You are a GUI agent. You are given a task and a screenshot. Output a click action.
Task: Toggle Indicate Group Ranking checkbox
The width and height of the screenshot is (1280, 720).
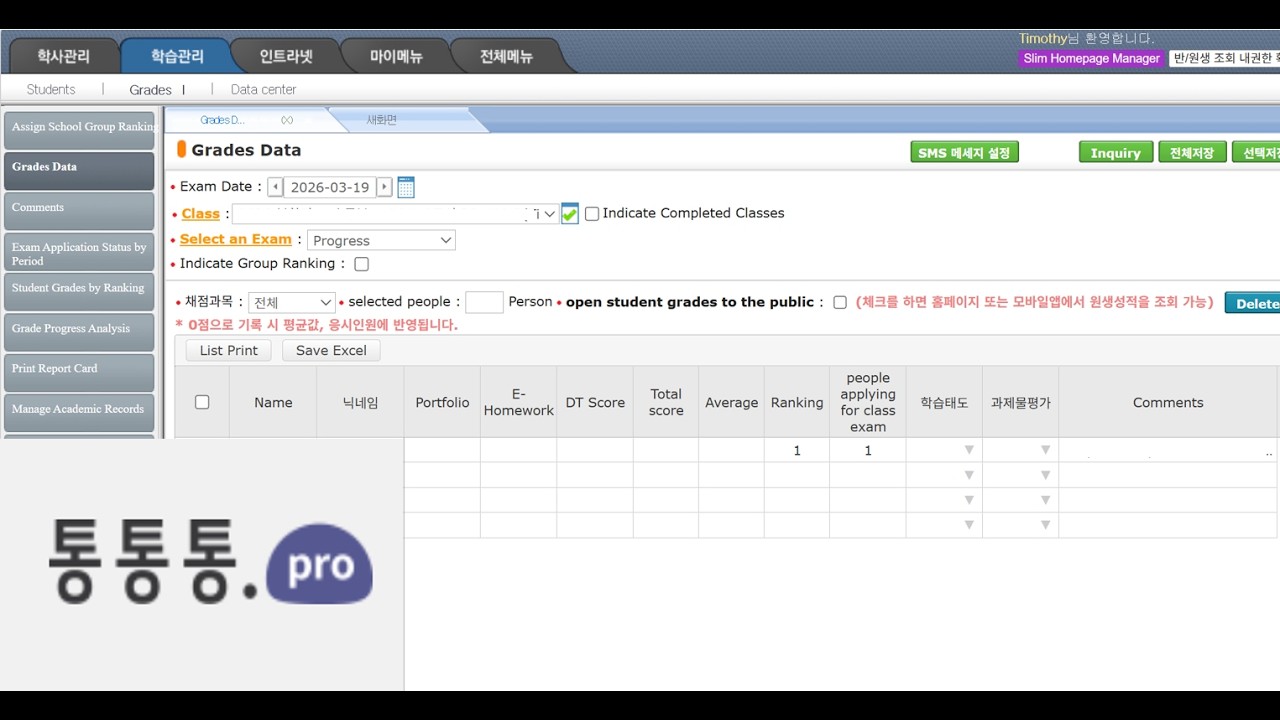(362, 264)
